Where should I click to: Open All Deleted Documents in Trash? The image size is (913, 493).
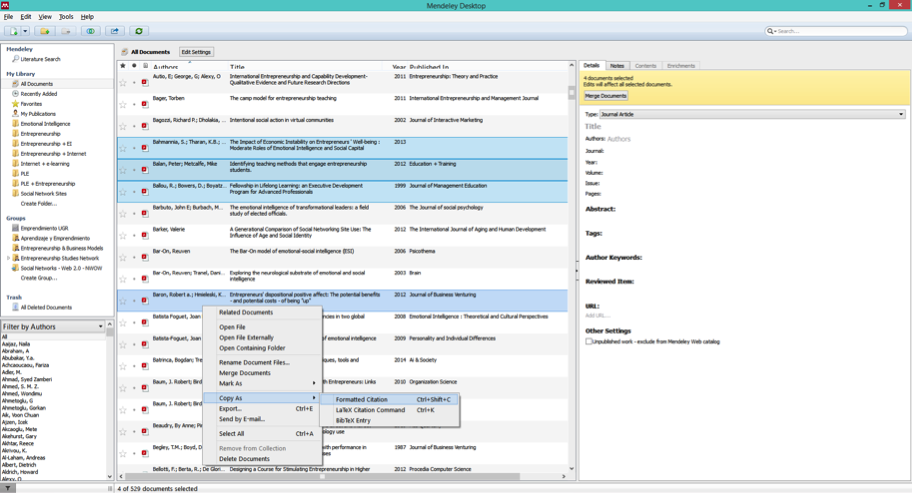tap(46, 307)
